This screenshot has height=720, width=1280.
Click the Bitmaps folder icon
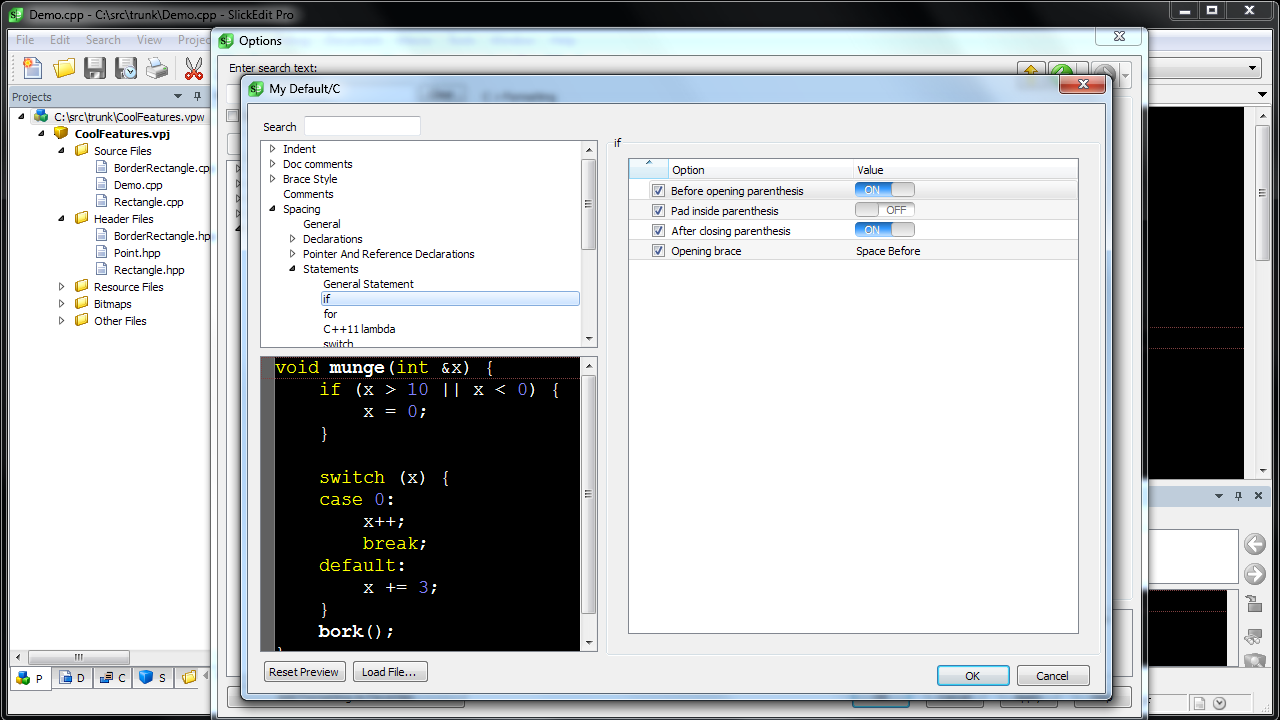coord(82,304)
